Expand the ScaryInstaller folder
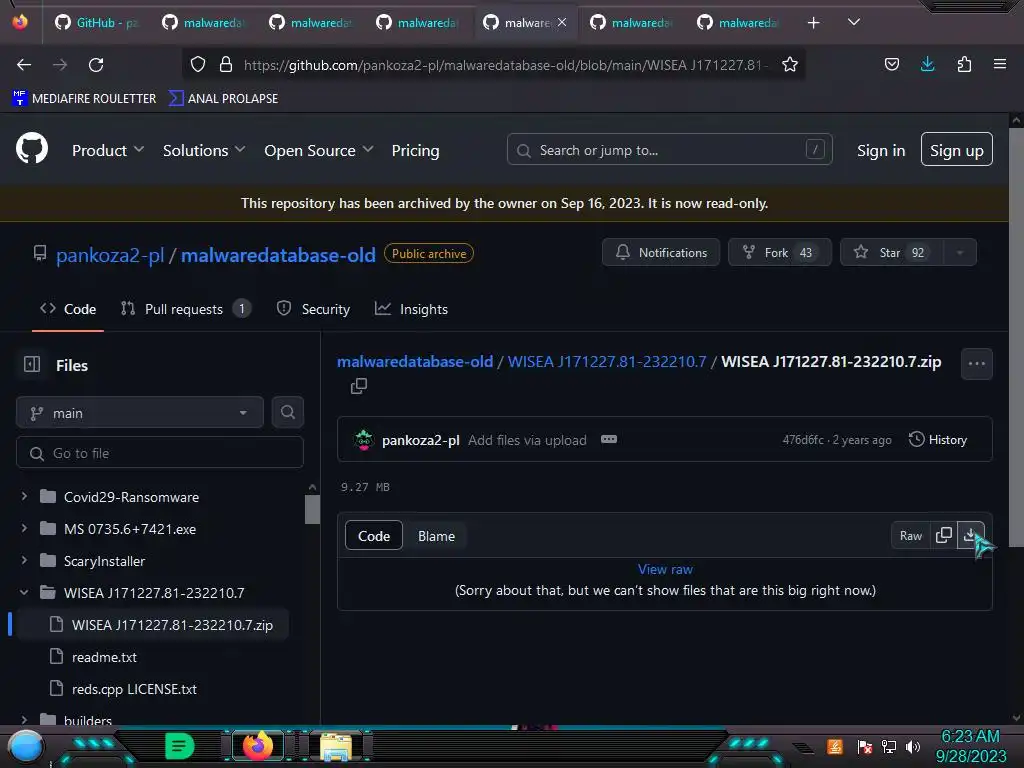 [24, 560]
